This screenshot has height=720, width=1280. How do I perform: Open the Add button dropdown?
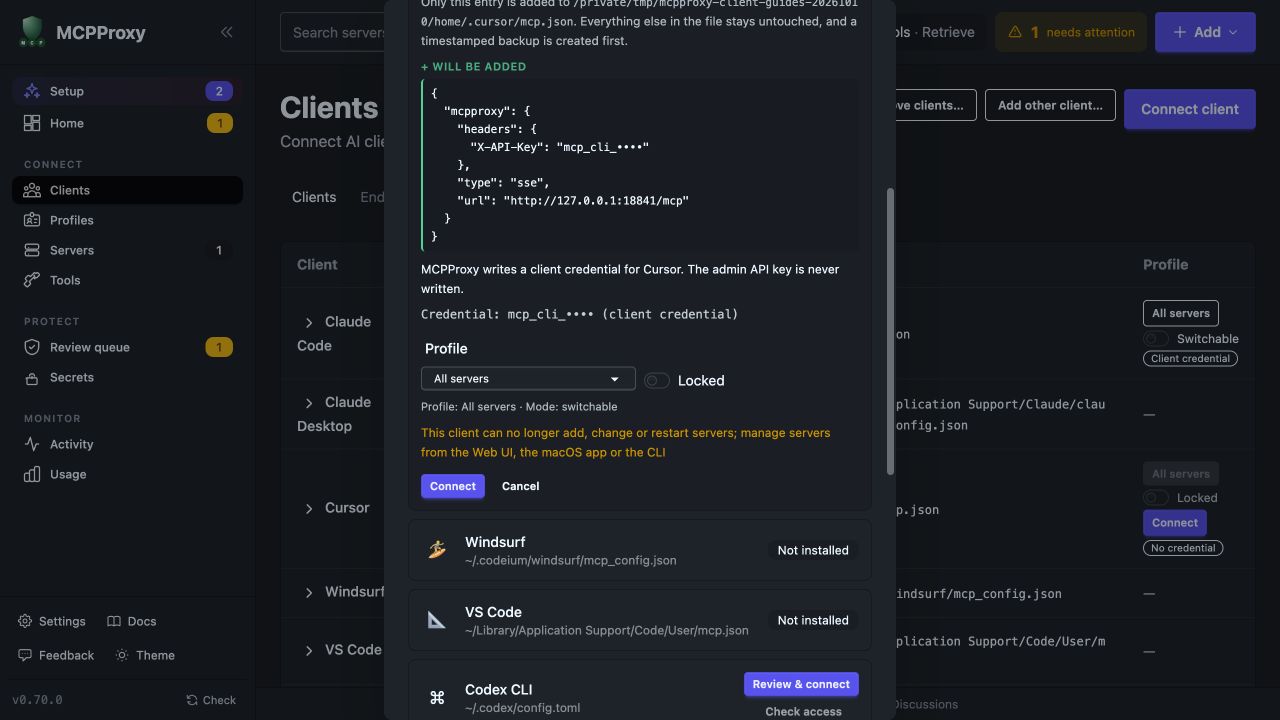coord(1205,32)
